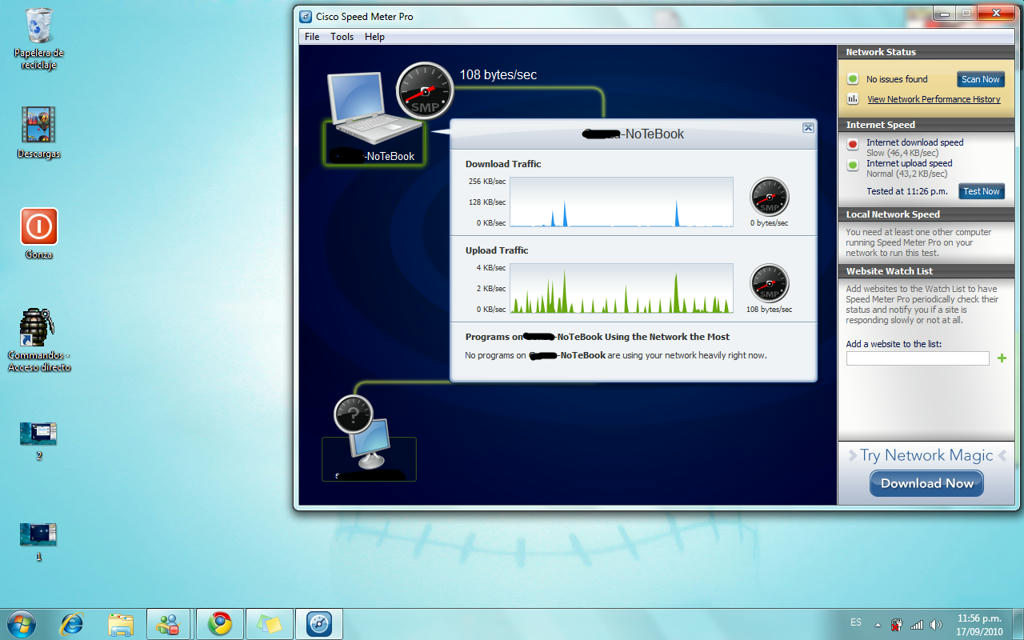Click the red download speed status indicator

point(852,144)
